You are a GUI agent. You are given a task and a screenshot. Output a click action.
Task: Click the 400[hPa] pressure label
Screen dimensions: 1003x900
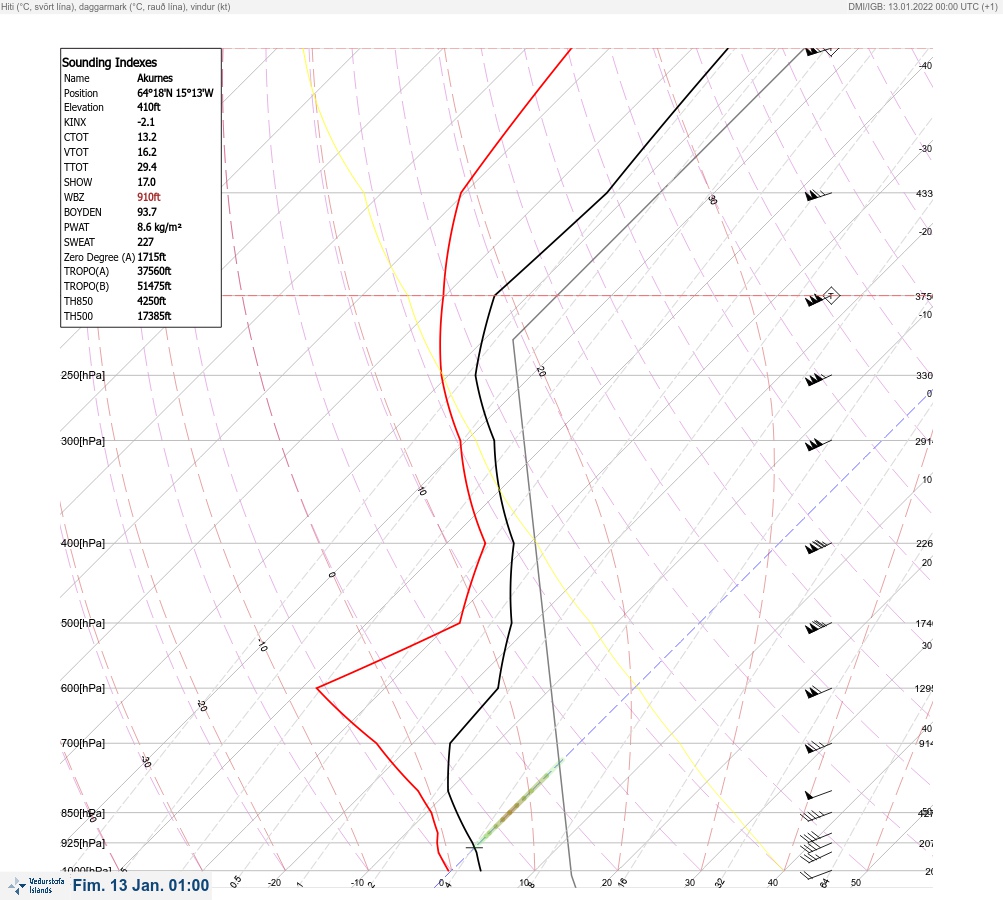click(x=83, y=543)
